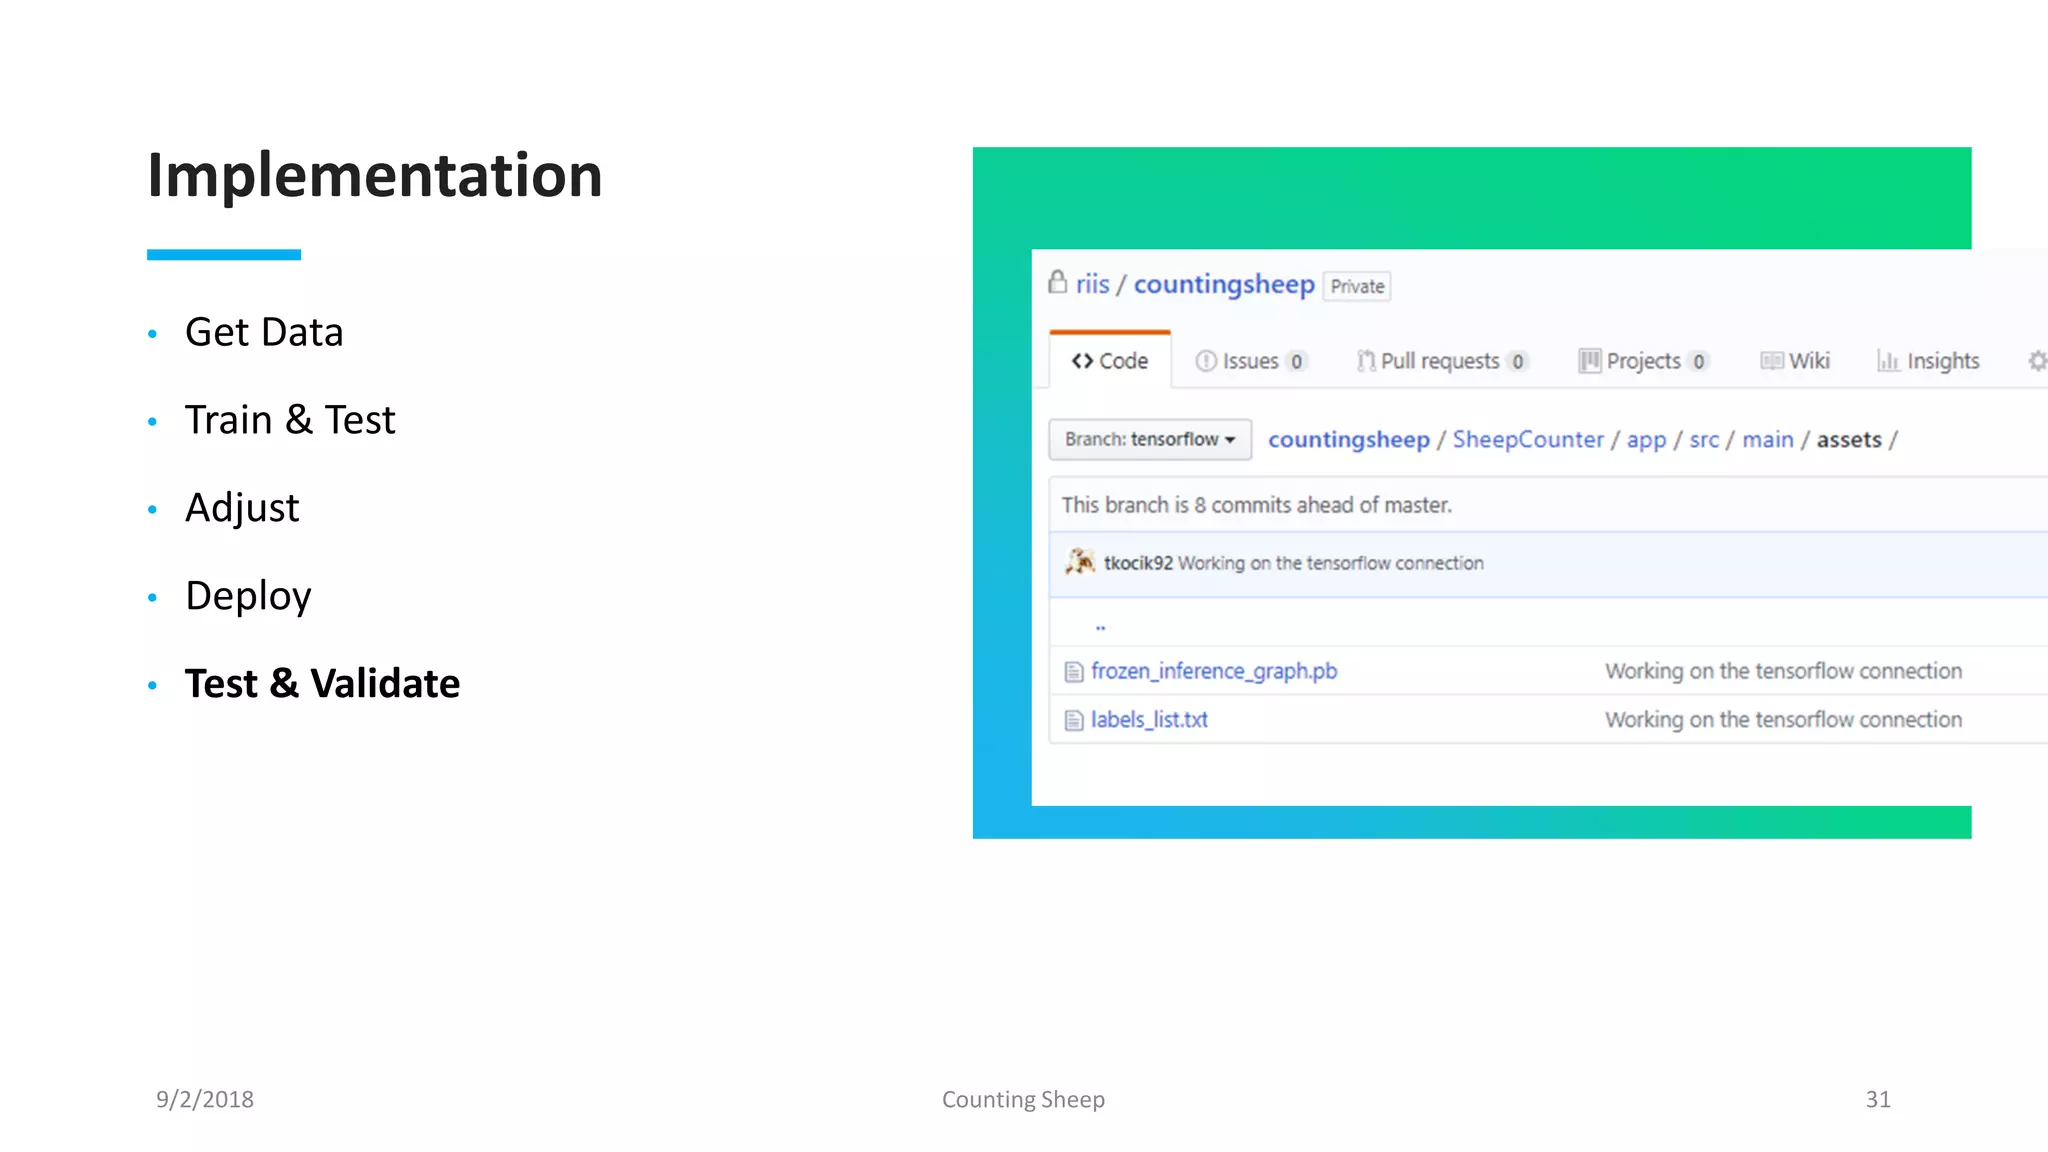Open the riis owner link
This screenshot has width=2048, height=1152.
click(x=1092, y=285)
